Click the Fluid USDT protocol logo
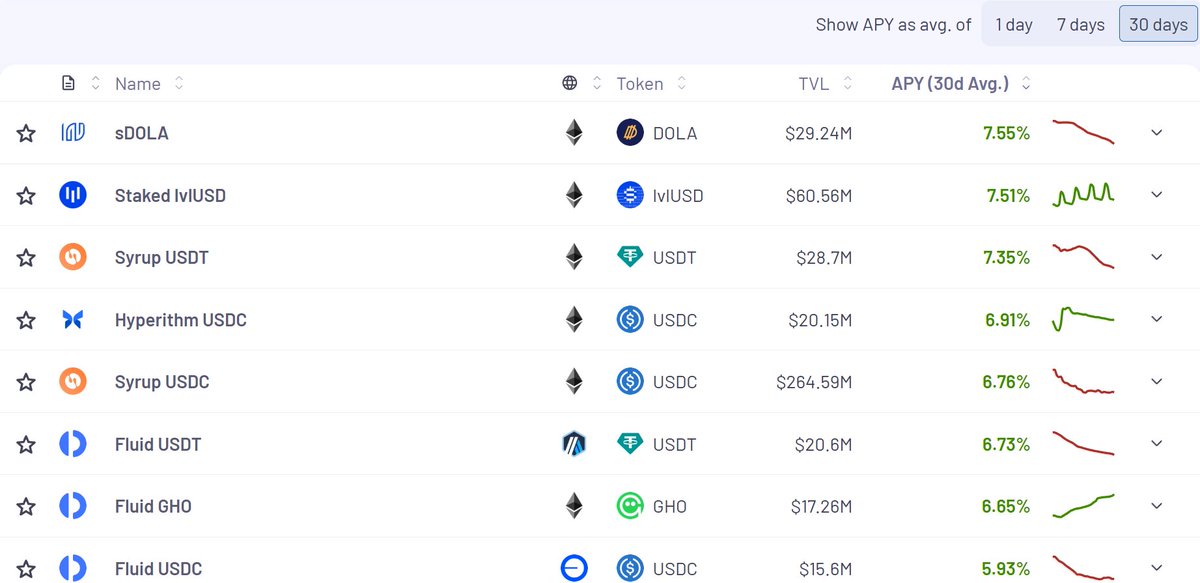The height and width of the screenshot is (583, 1200). pyautogui.click(x=73, y=444)
